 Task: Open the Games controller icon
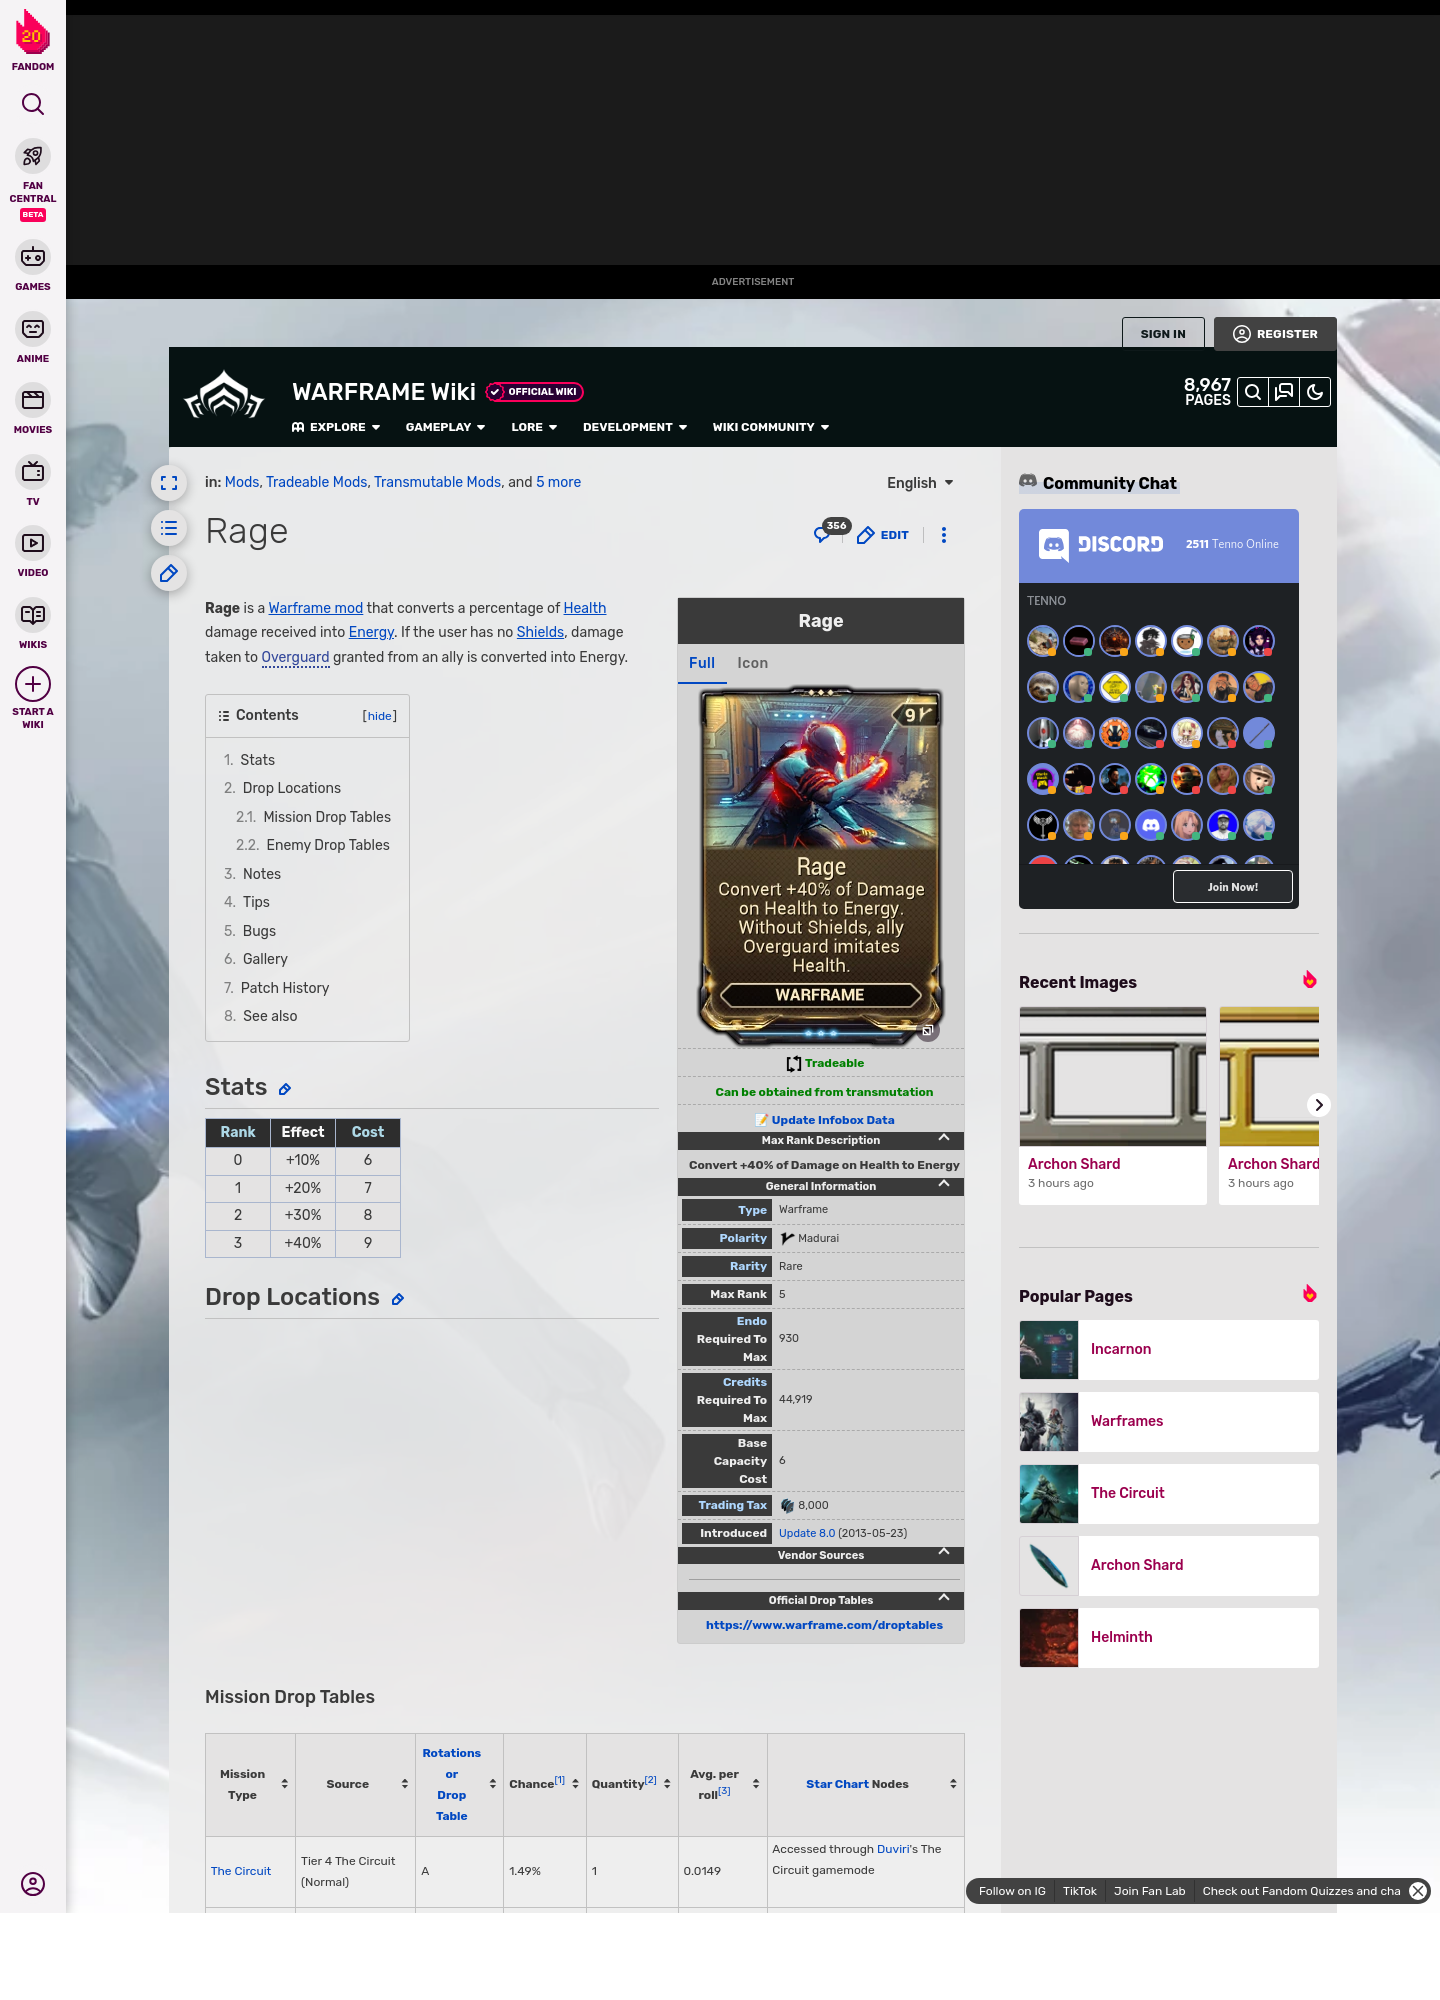click(33, 257)
